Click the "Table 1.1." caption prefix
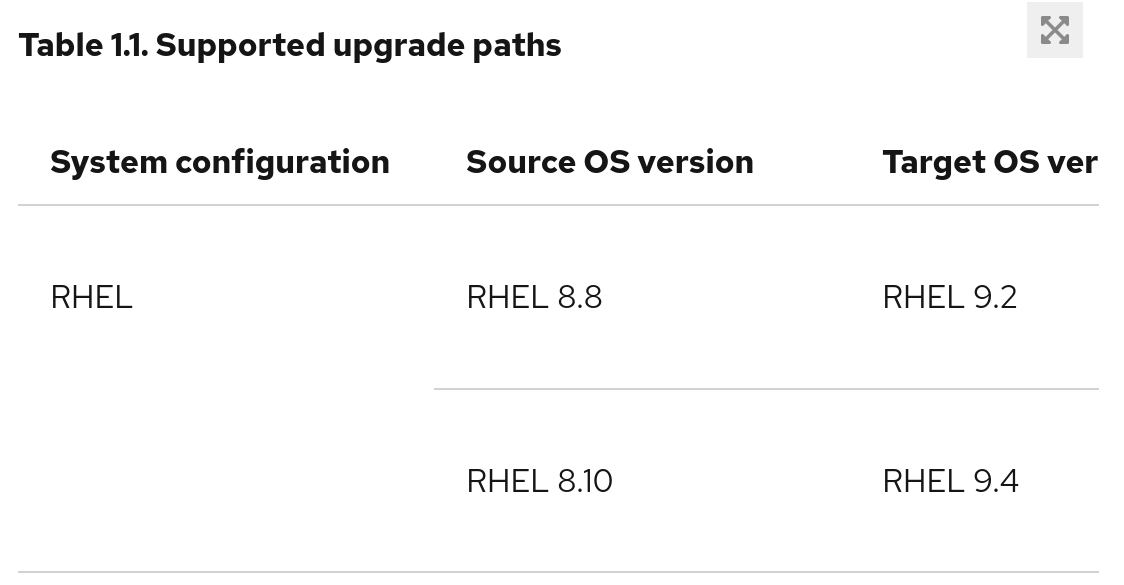Screen dimensions: 1124x585 pos(83,45)
